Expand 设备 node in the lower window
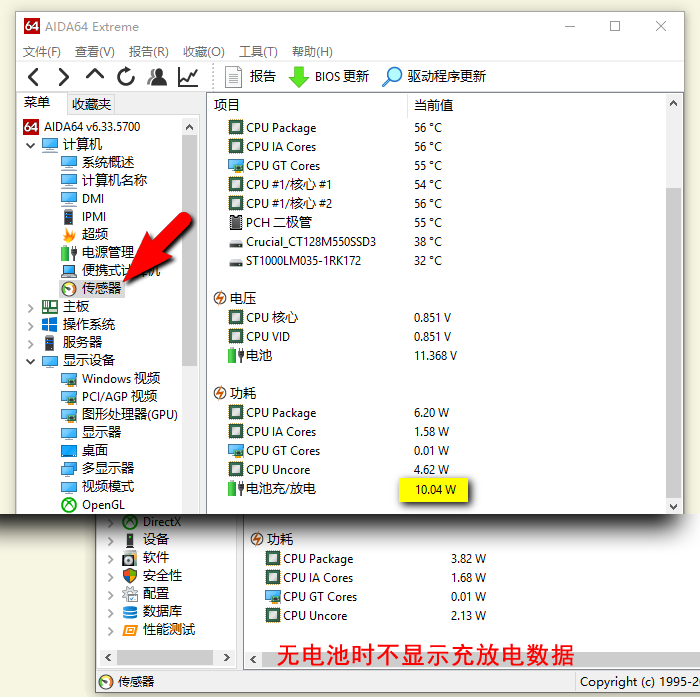Image resolution: width=700 pixels, height=697 pixels. (x=110, y=541)
